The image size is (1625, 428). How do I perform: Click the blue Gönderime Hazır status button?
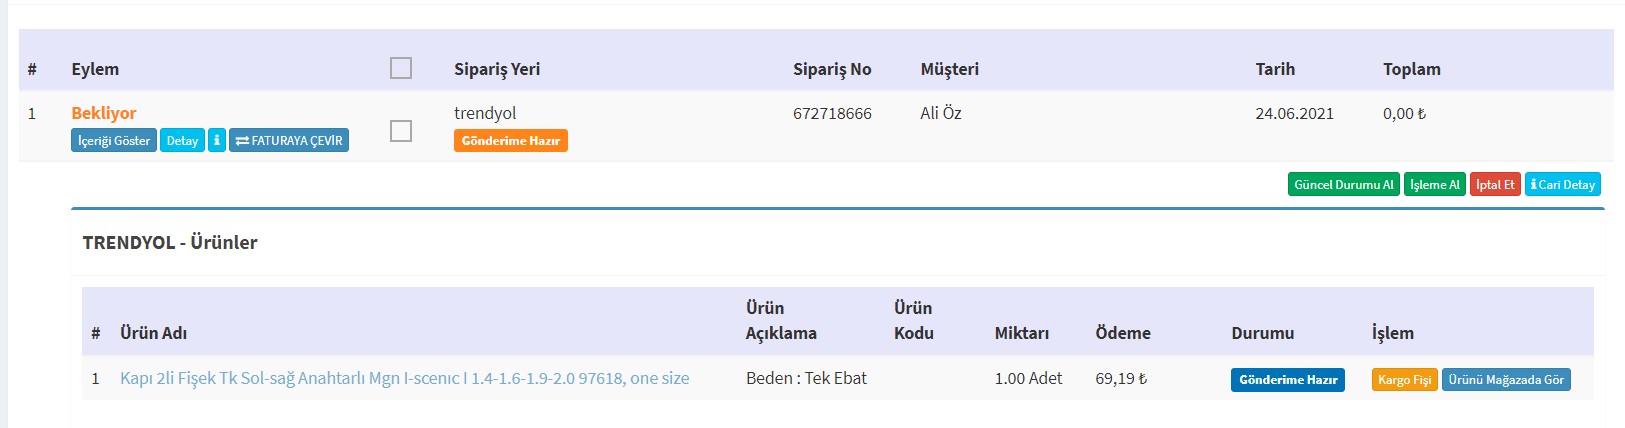[x=1287, y=380]
